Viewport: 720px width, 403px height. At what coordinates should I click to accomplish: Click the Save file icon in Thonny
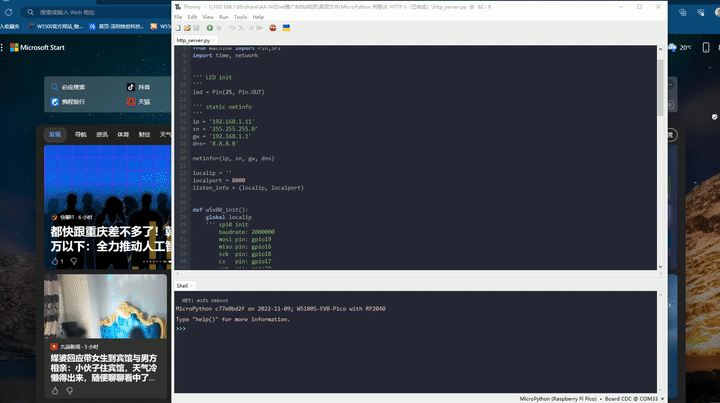click(196, 28)
